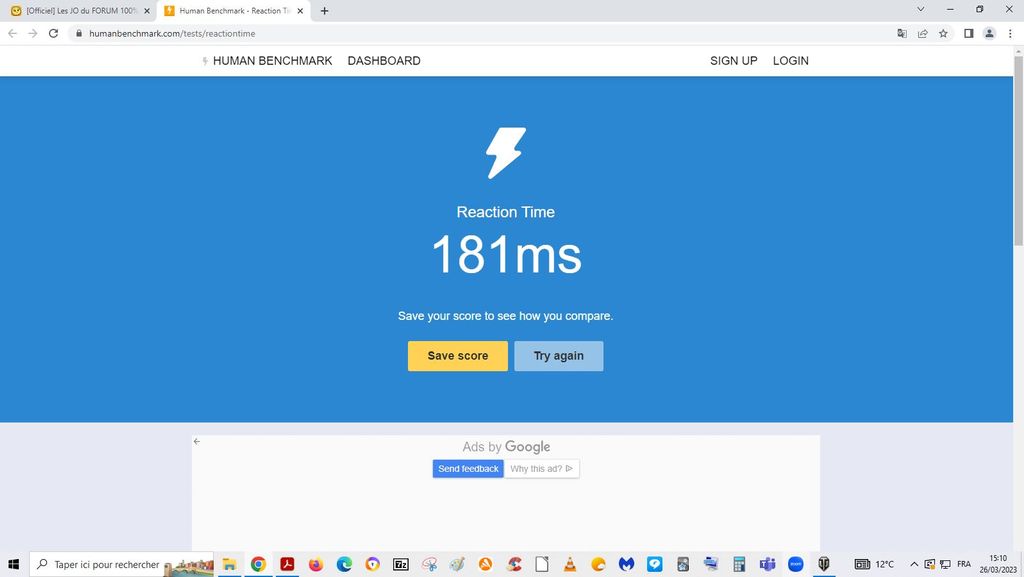The height and width of the screenshot is (577, 1024).
Task: Open the Login link
Action: tap(790, 61)
